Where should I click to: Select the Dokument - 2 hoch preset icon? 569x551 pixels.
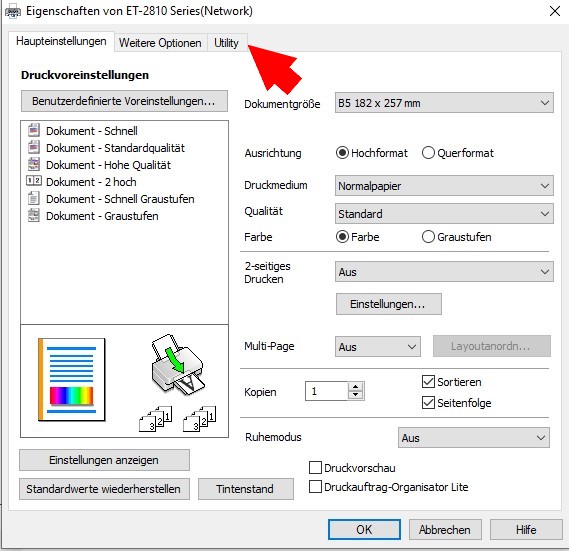click(34, 181)
